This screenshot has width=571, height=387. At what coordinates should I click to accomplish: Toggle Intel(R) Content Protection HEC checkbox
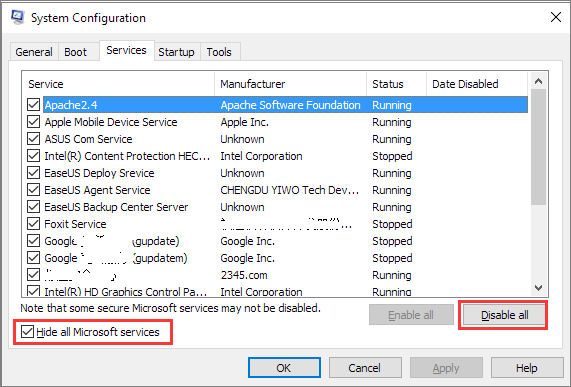point(34,156)
